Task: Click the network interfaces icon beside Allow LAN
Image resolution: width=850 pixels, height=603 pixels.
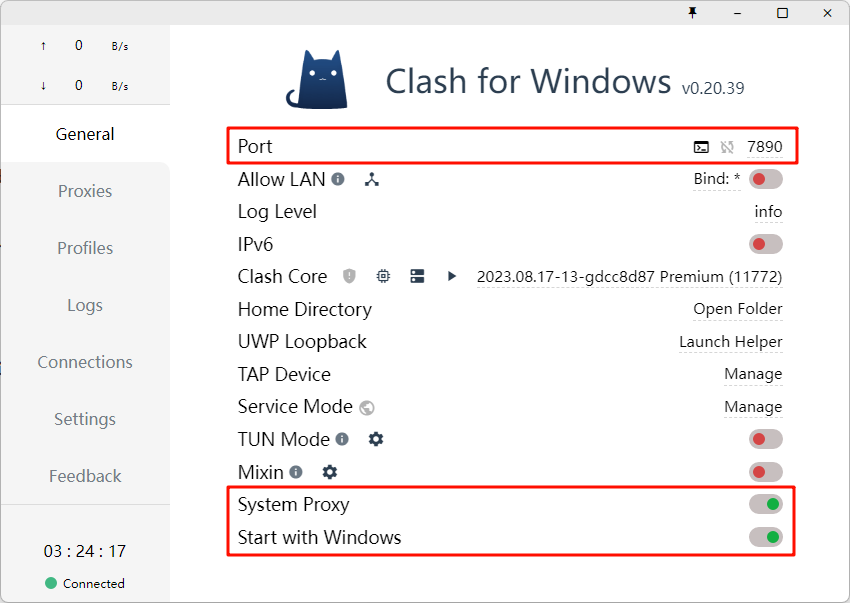Action: pyautogui.click(x=372, y=180)
